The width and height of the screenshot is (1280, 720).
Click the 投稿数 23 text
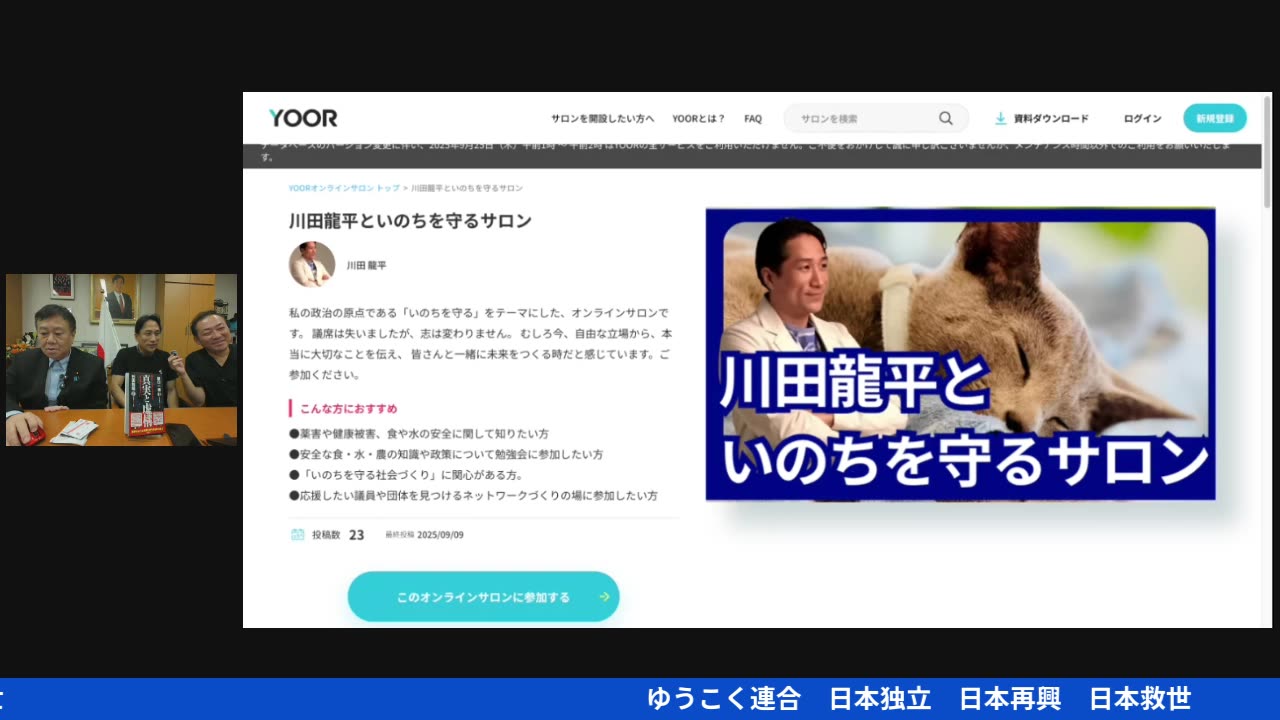pyautogui.click(x=338, y=535)
